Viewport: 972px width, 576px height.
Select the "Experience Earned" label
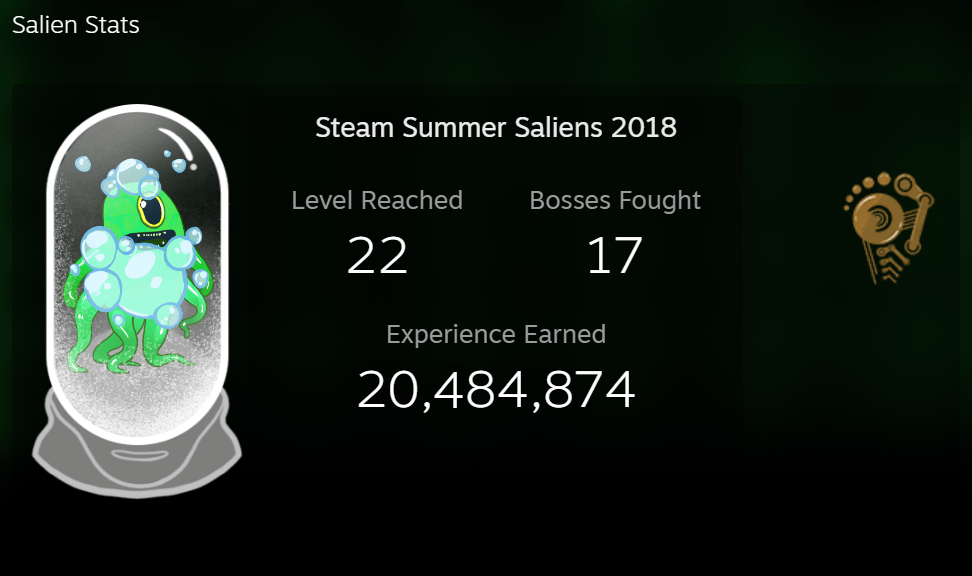496,334
